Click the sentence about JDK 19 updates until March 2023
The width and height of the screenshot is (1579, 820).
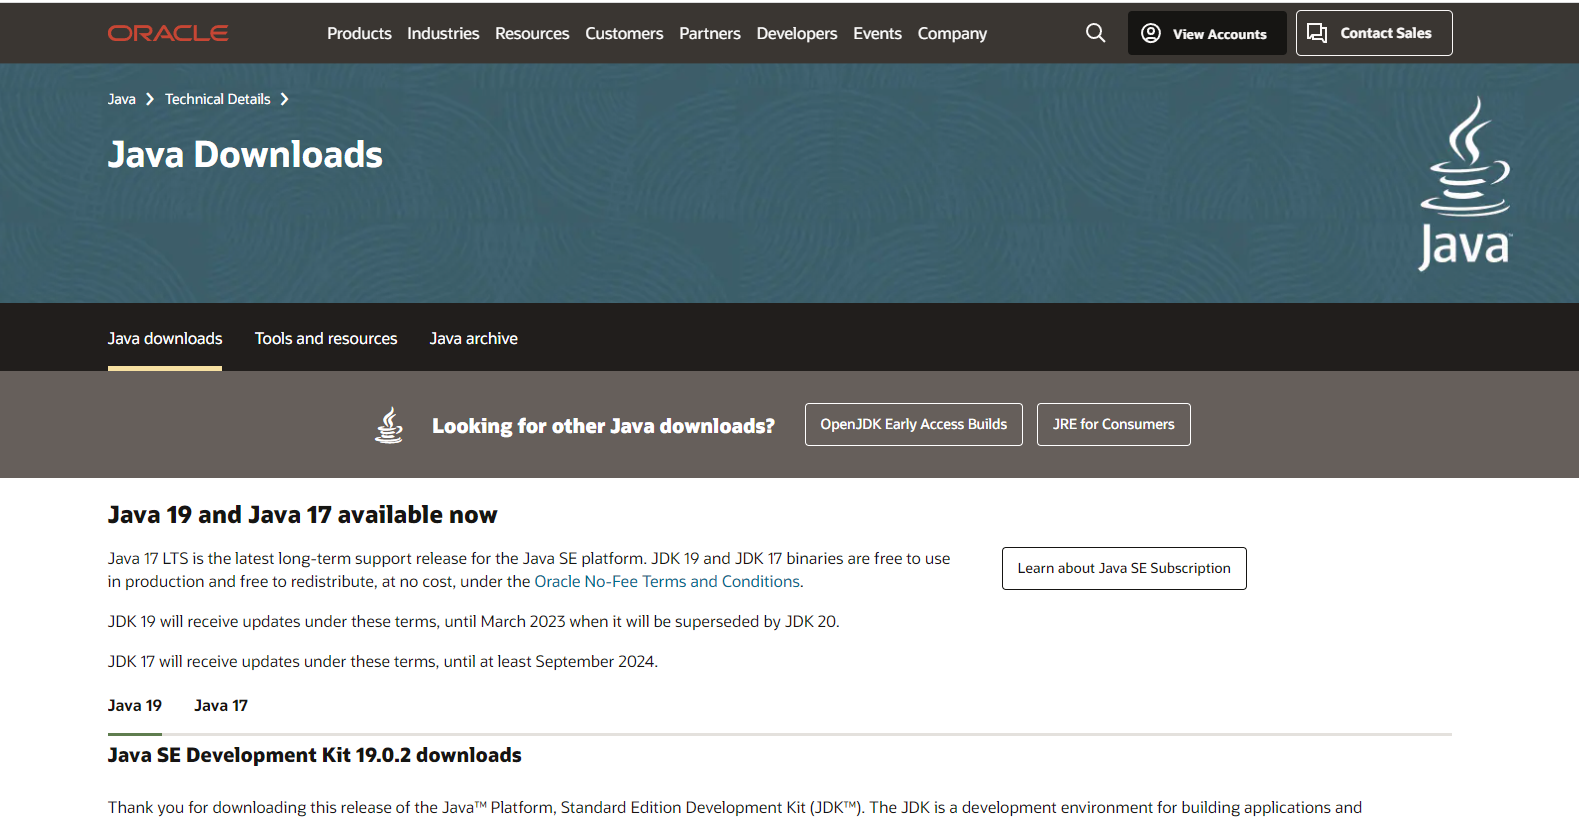point(474,622)
